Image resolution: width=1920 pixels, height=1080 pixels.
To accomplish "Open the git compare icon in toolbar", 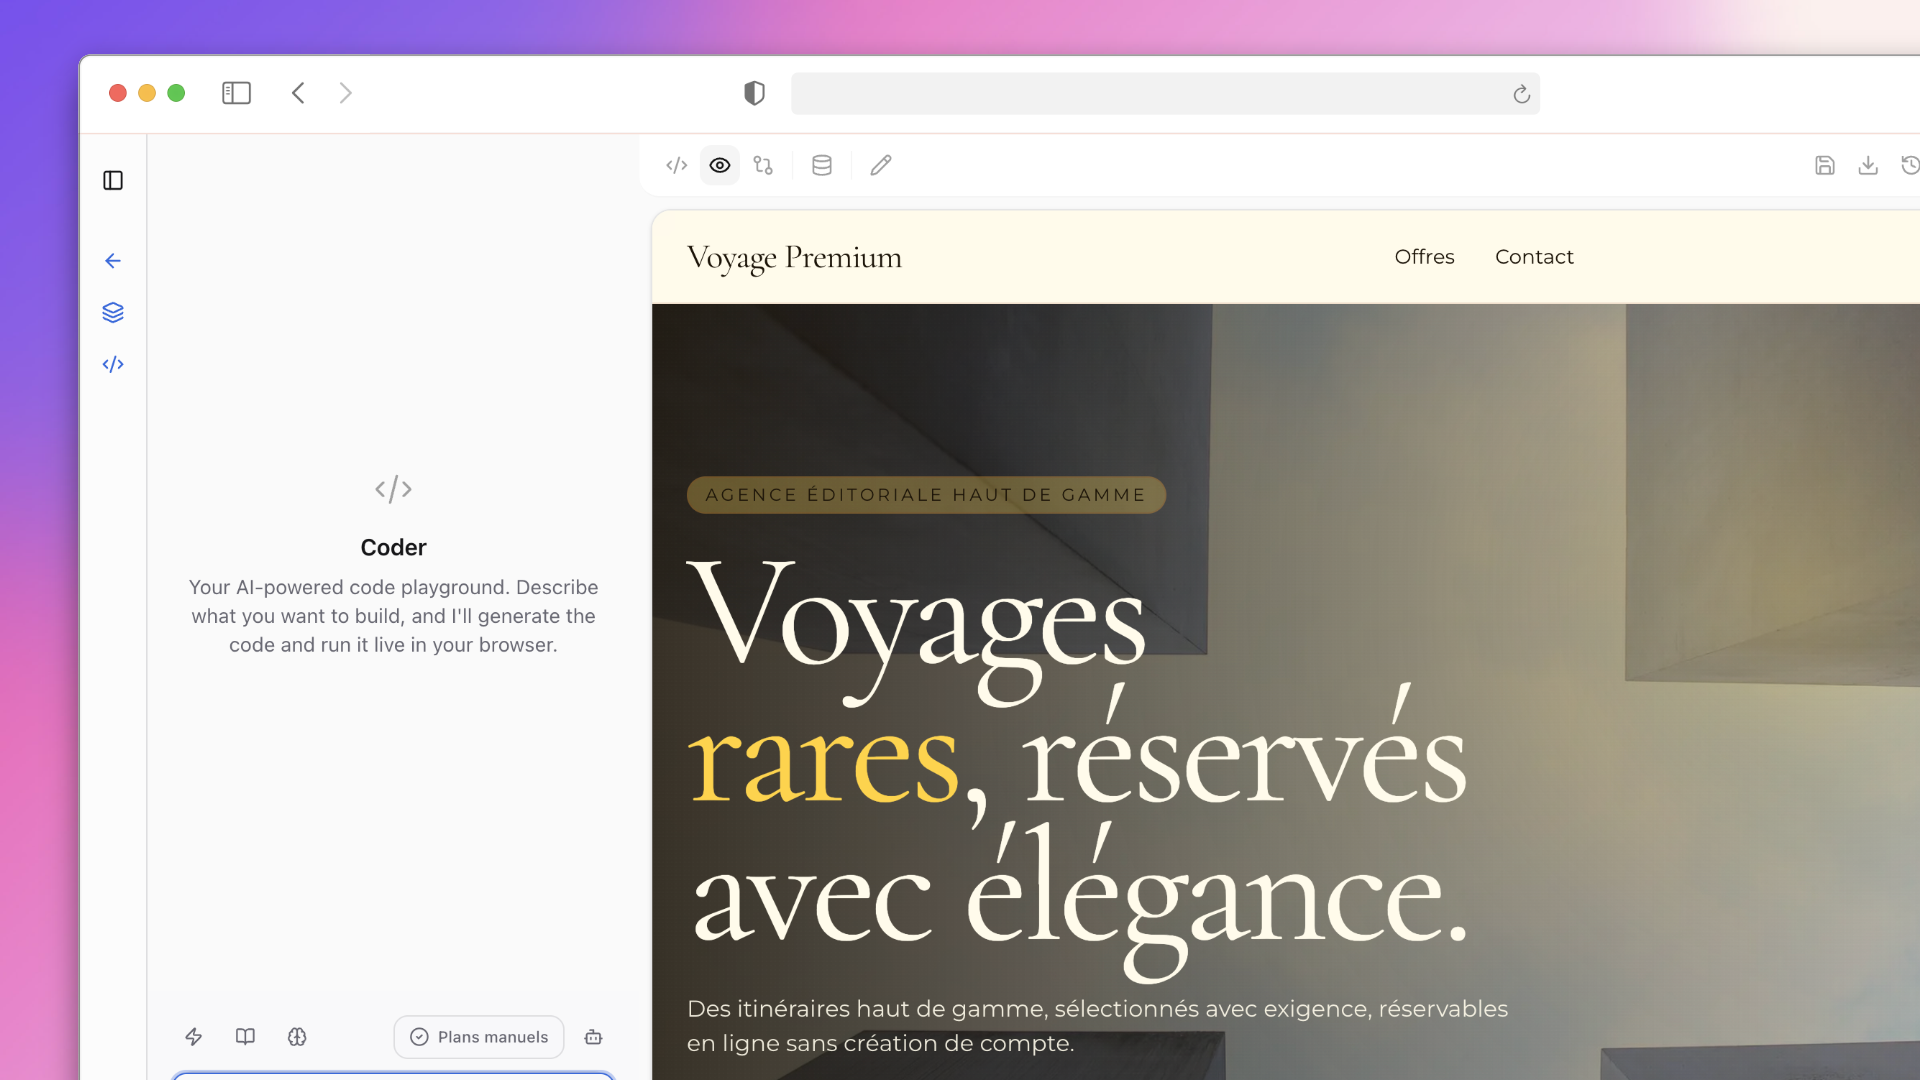I will [763, 165].
